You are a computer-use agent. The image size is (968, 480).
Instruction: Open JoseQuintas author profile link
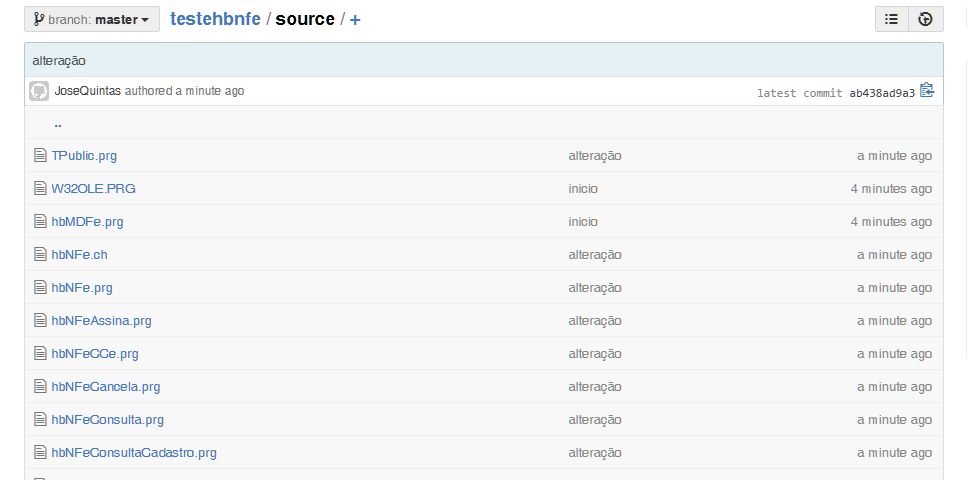[88, 91]
